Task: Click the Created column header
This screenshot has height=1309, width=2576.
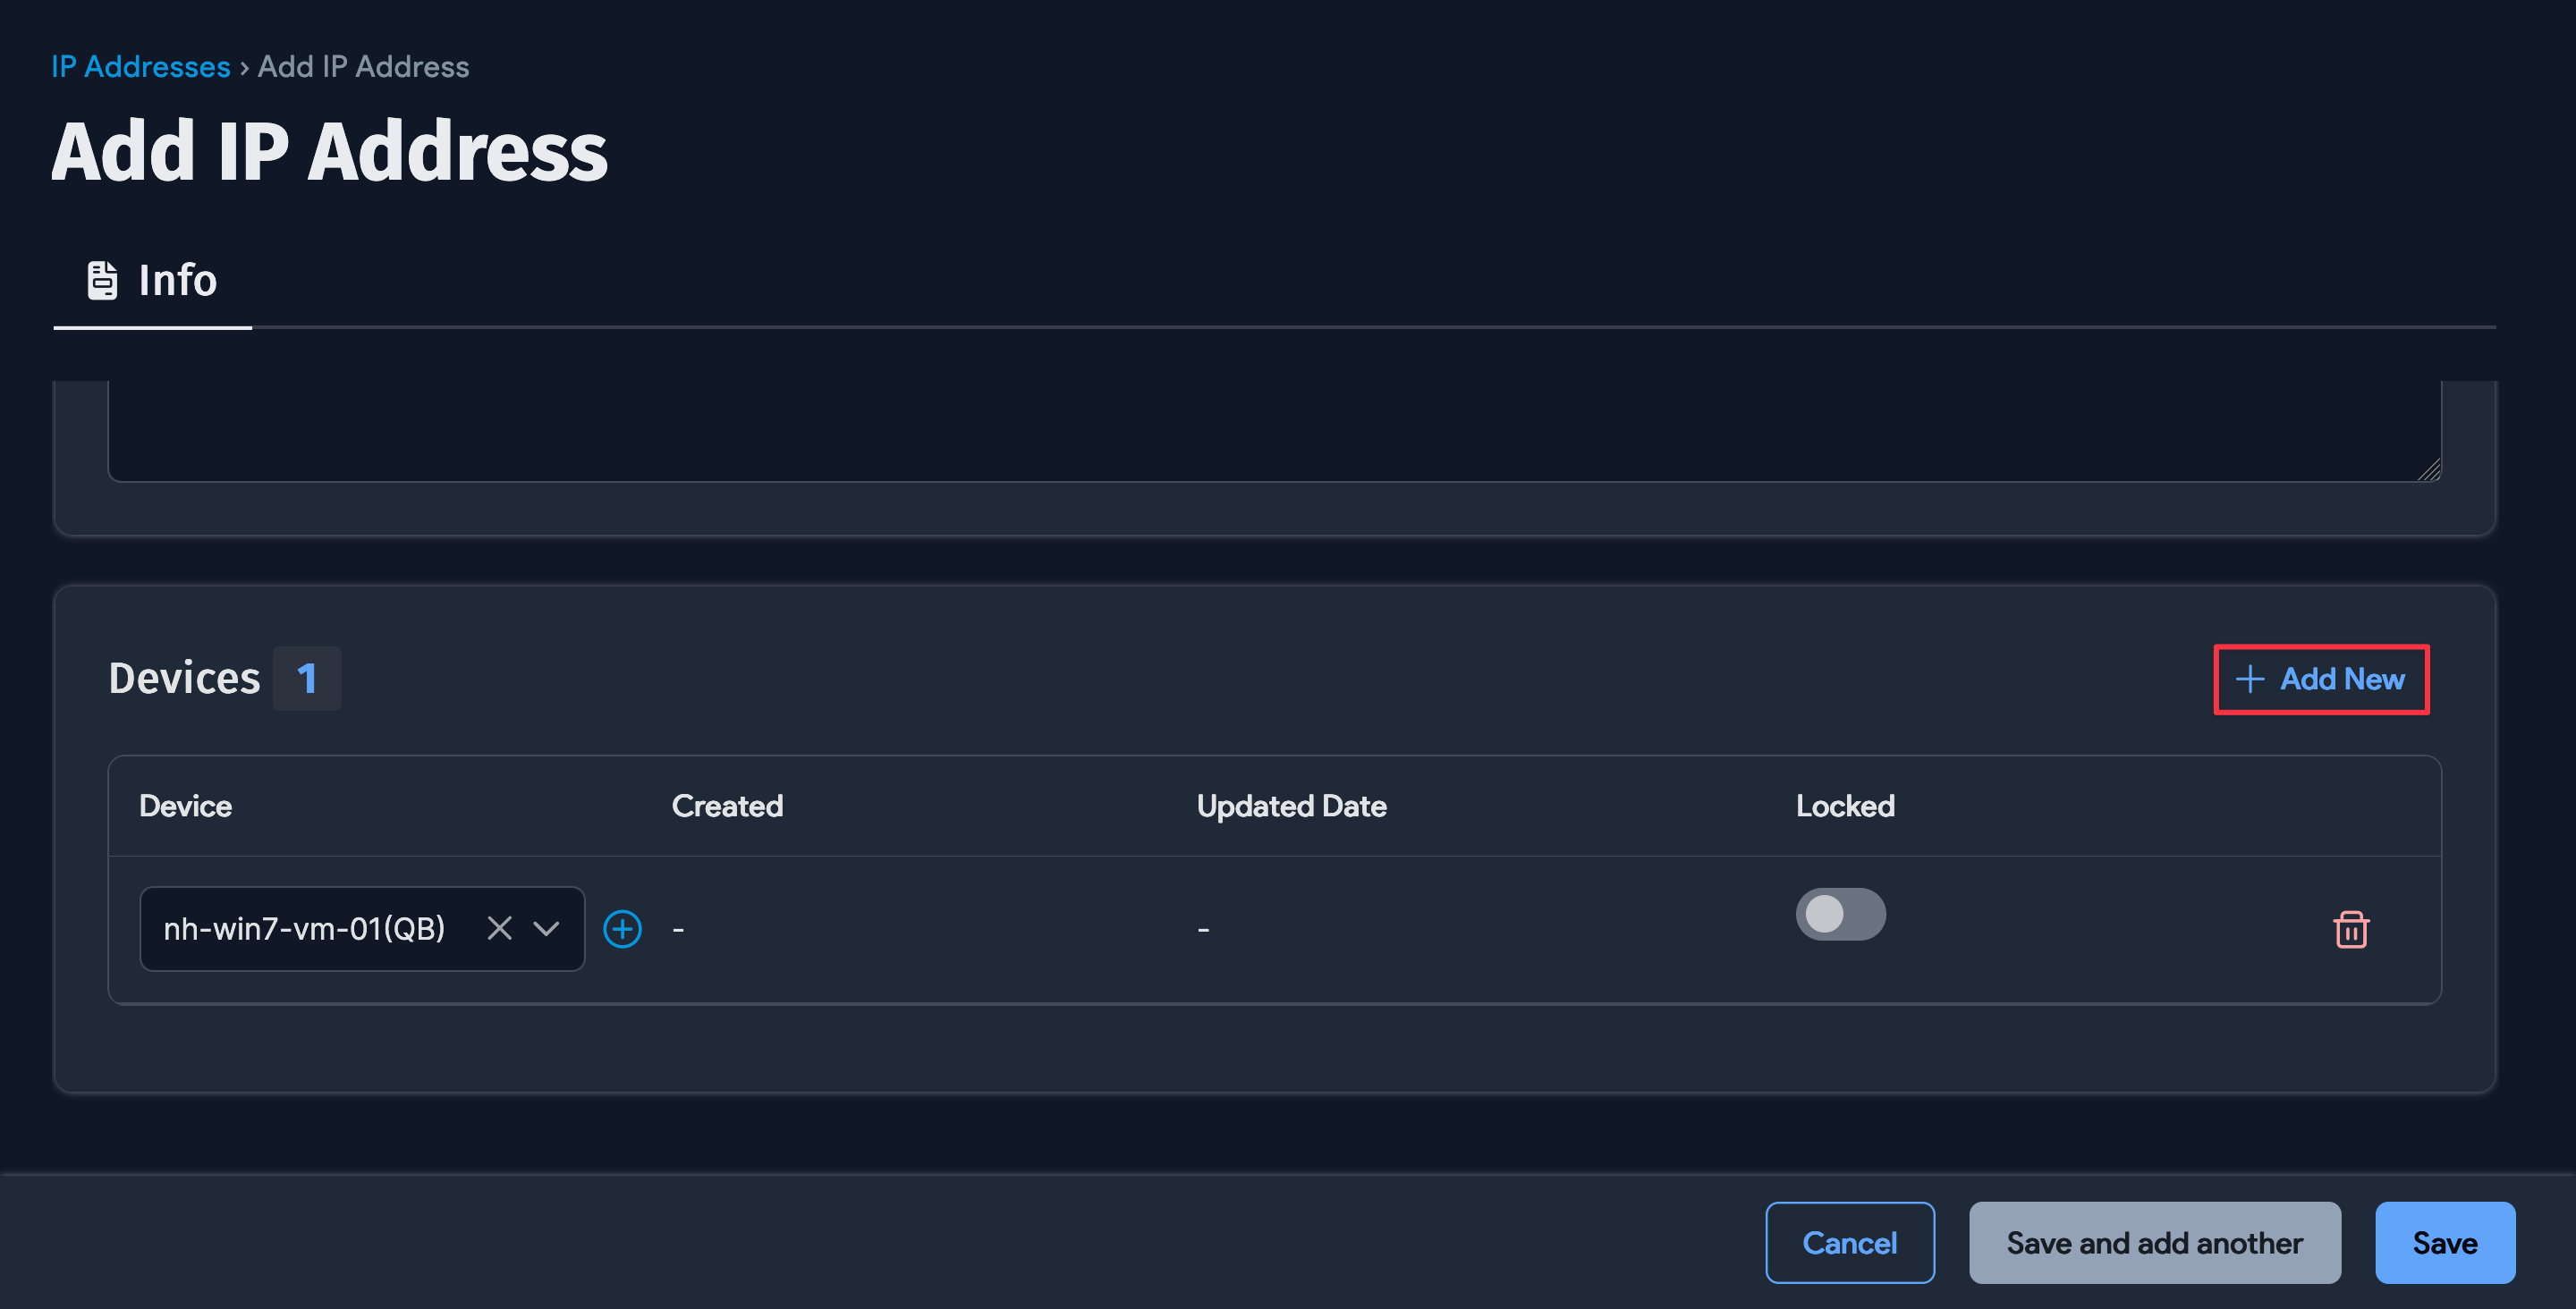Action: tap(727, 805)
